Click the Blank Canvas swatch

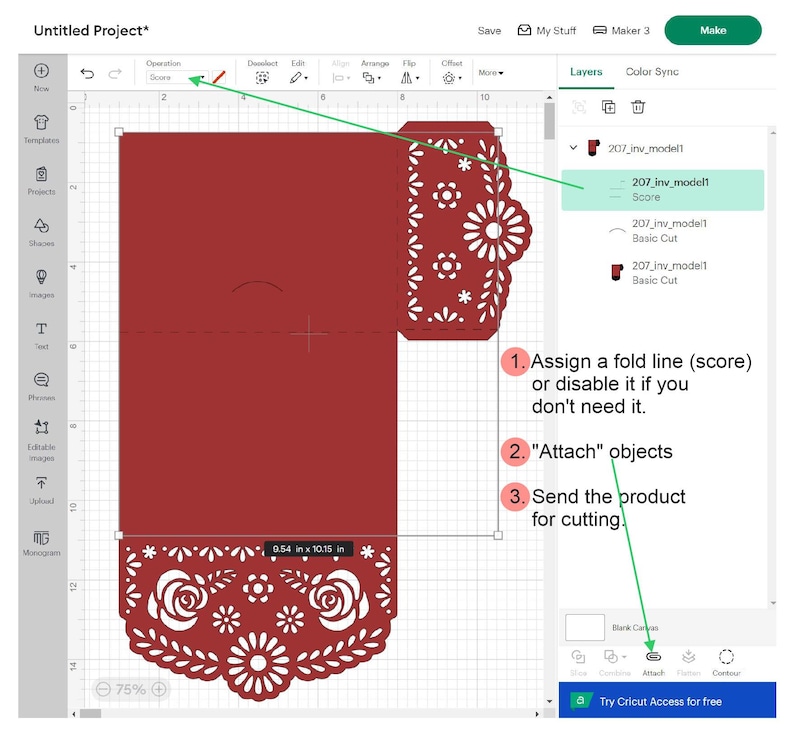[584, 627]
